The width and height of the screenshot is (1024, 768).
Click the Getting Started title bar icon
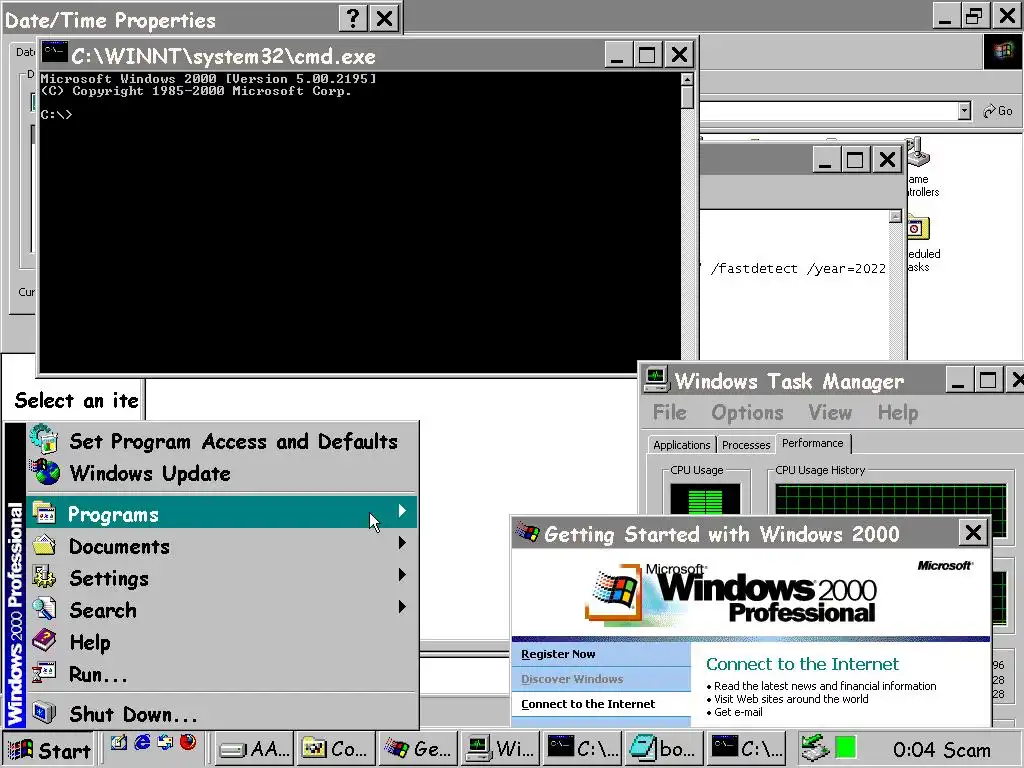(528, 533)
